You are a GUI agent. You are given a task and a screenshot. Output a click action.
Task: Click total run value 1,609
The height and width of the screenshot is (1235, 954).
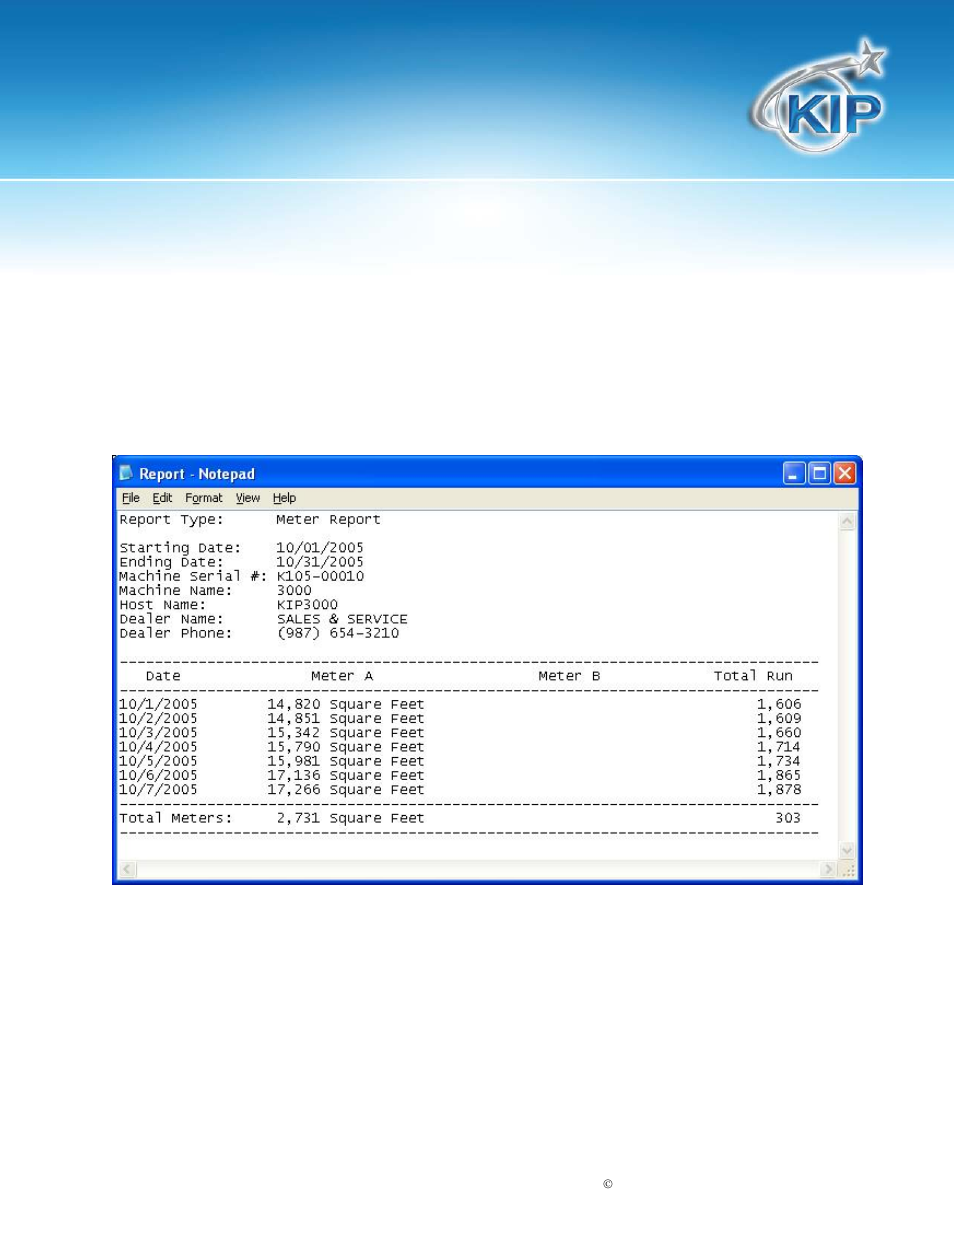click(779, 719)
